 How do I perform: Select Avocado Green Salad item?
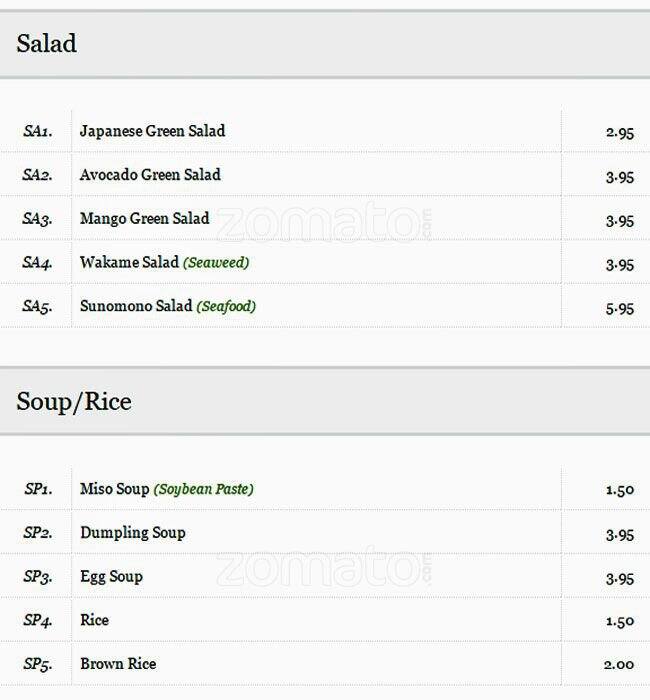tap(150, 175)
